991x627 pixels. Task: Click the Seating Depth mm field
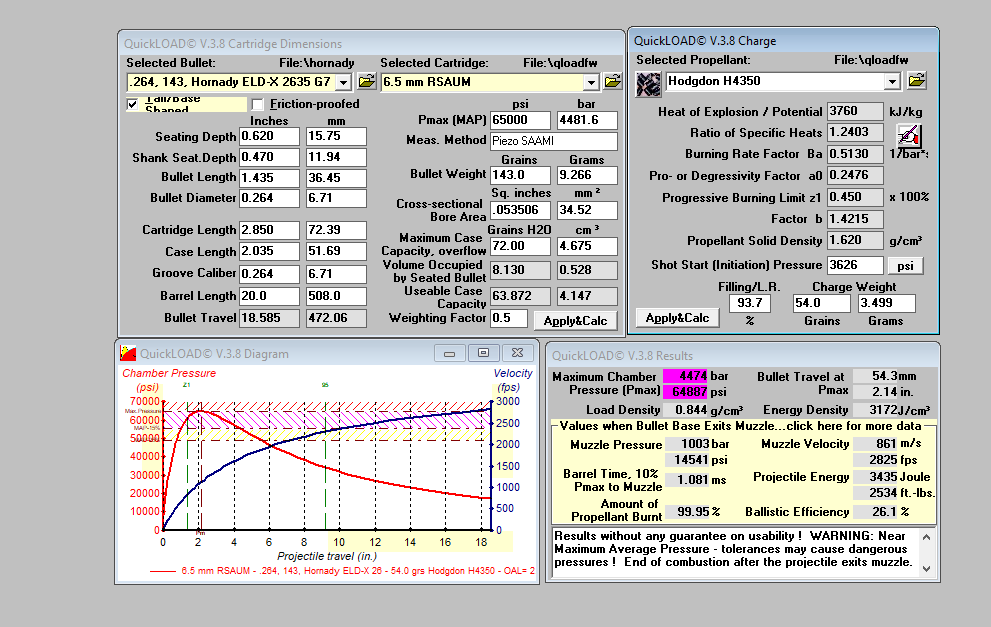point(336,137)
